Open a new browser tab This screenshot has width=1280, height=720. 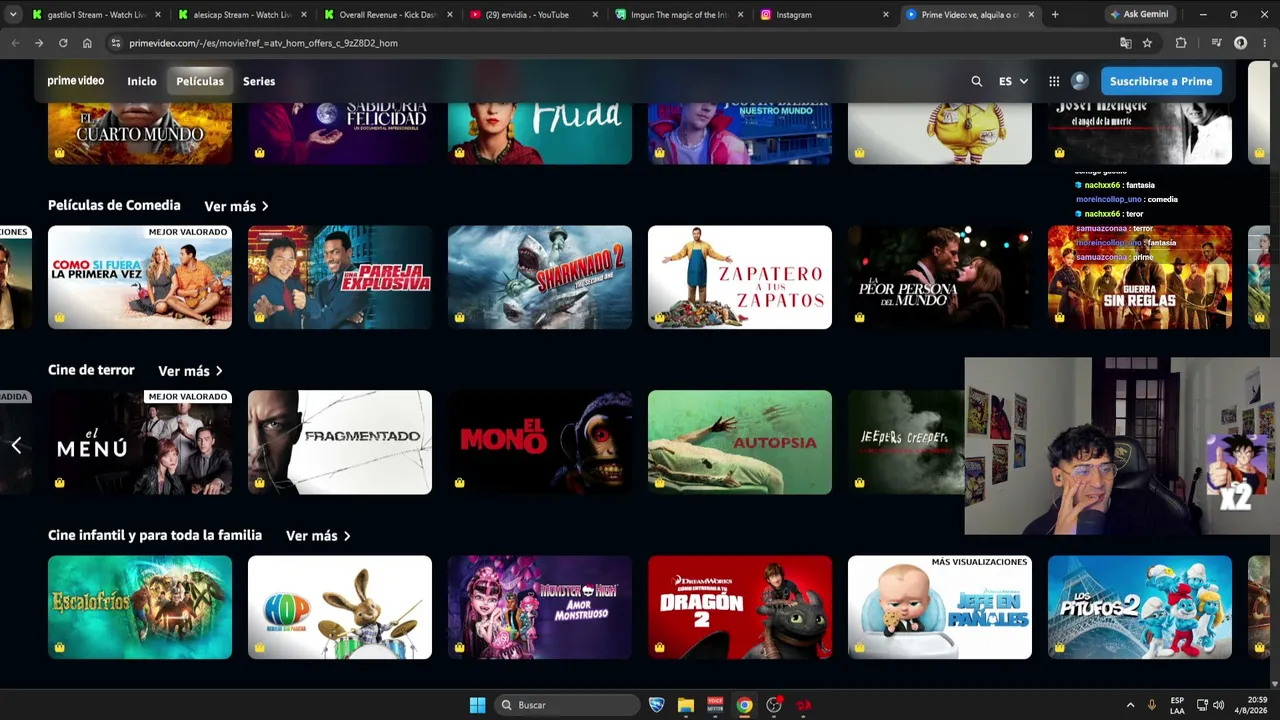(1055, 15)
